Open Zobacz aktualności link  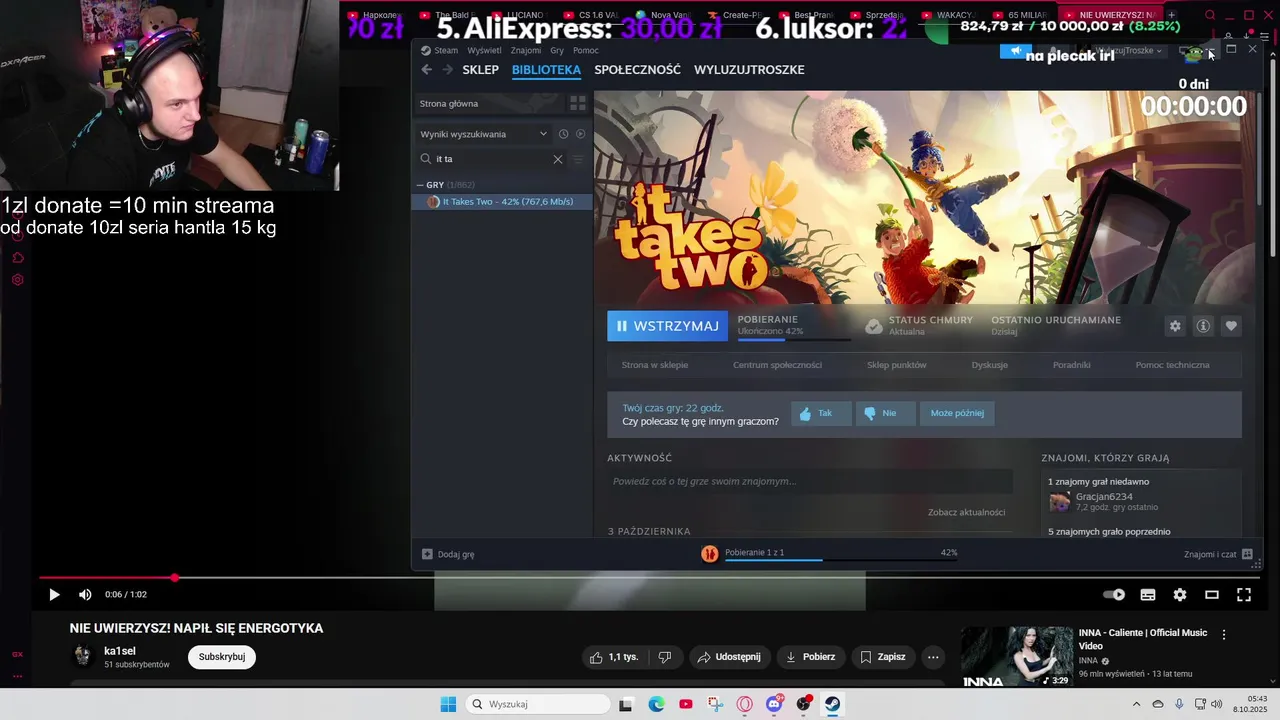point(966,512)
